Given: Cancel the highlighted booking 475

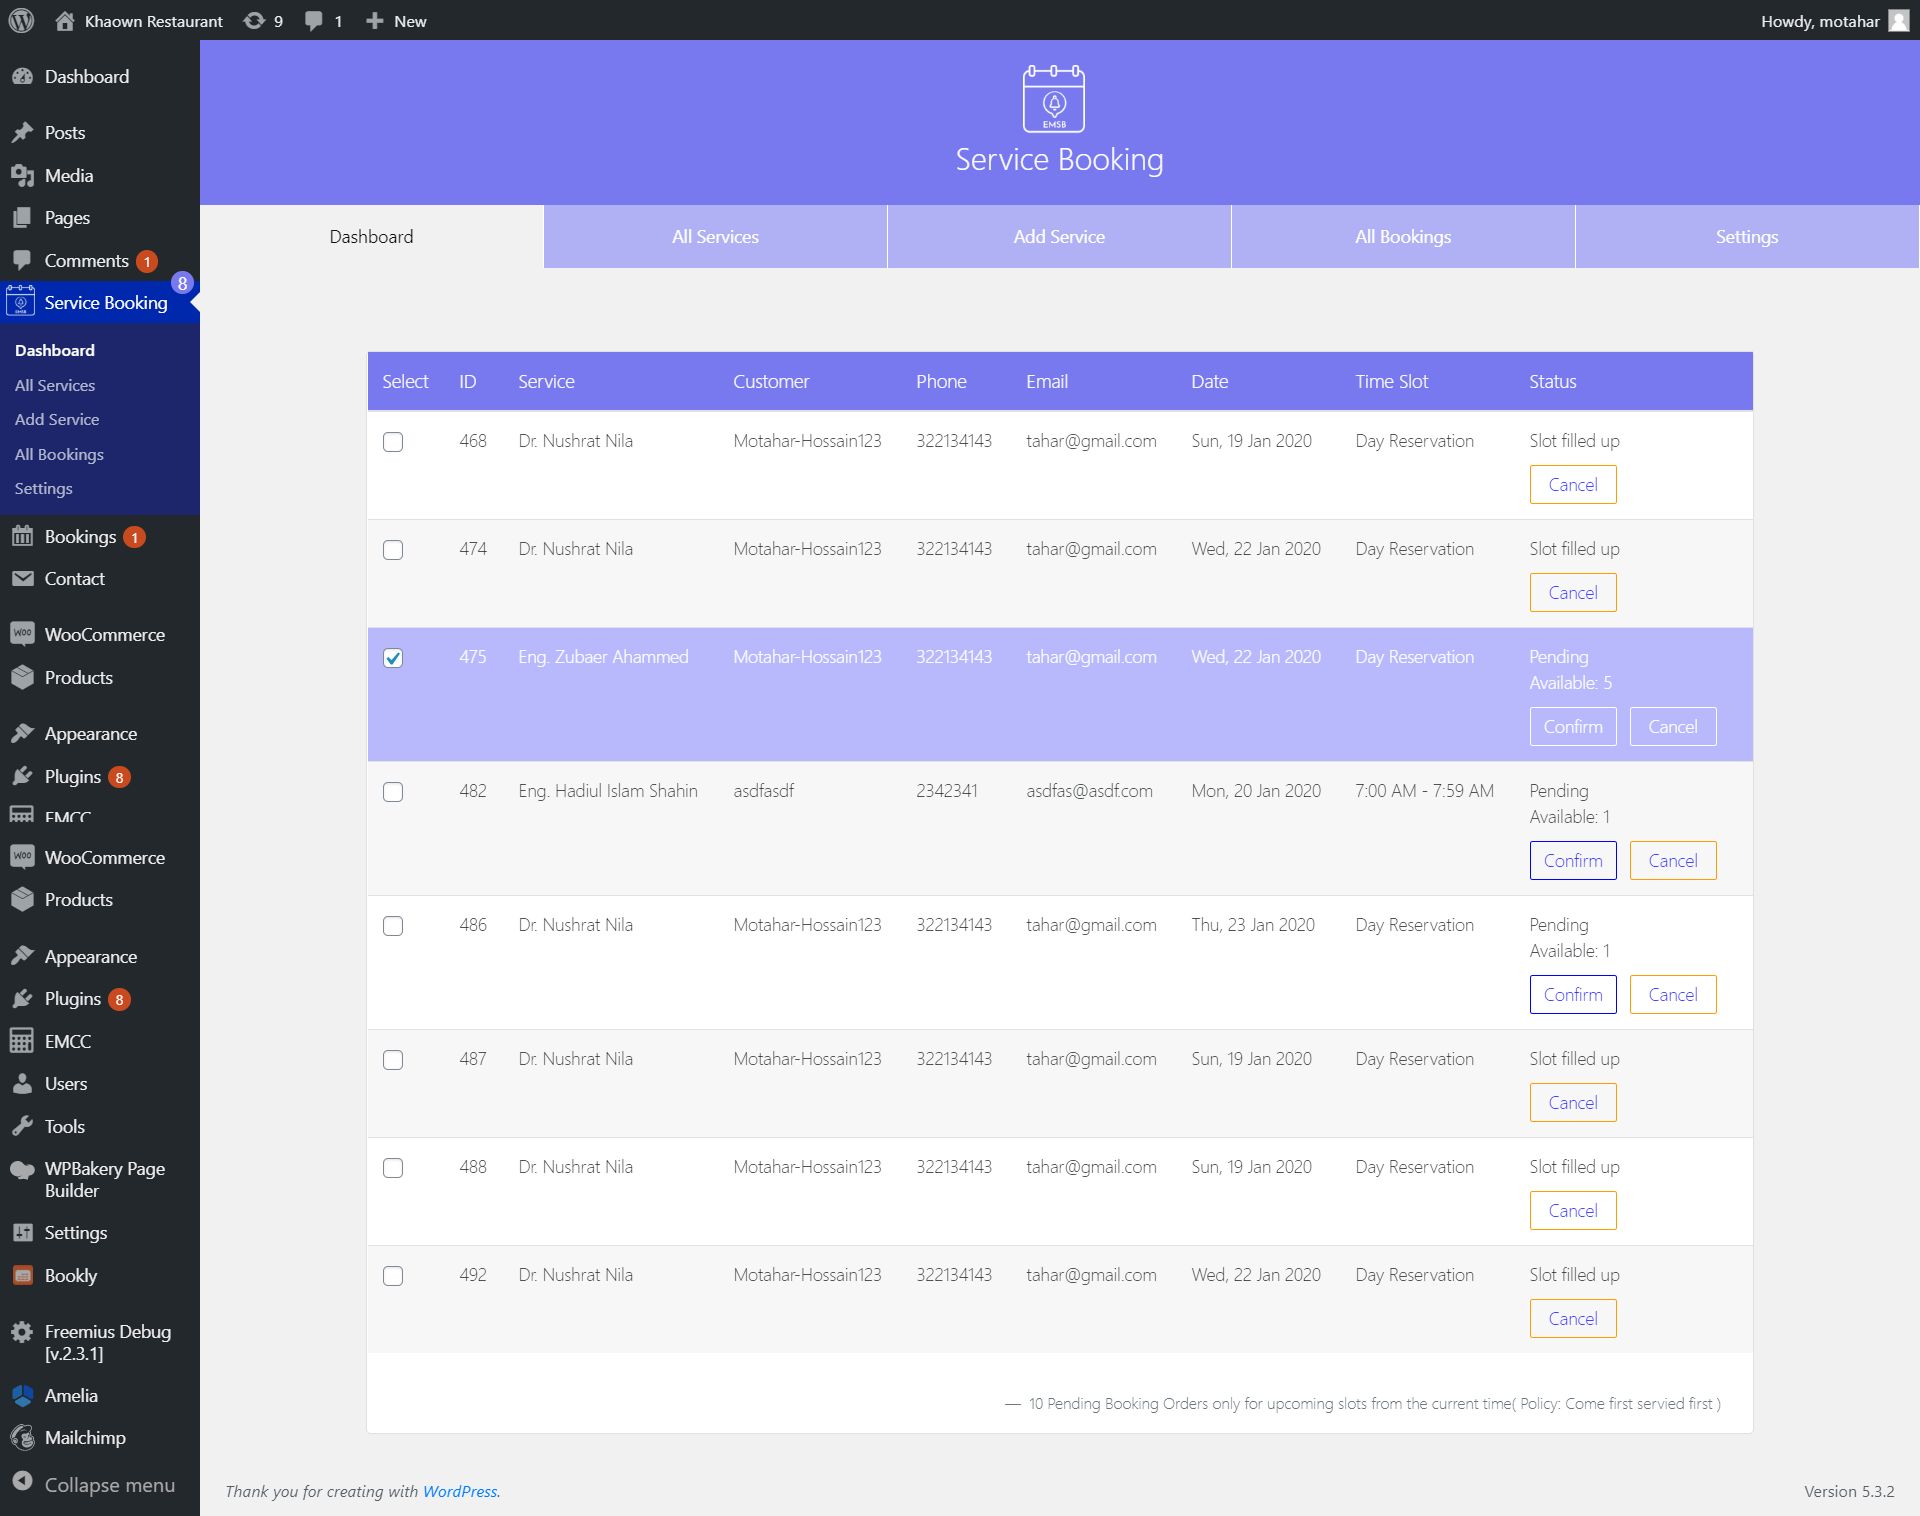Looking at the screenshot, I should point(1672,727).
